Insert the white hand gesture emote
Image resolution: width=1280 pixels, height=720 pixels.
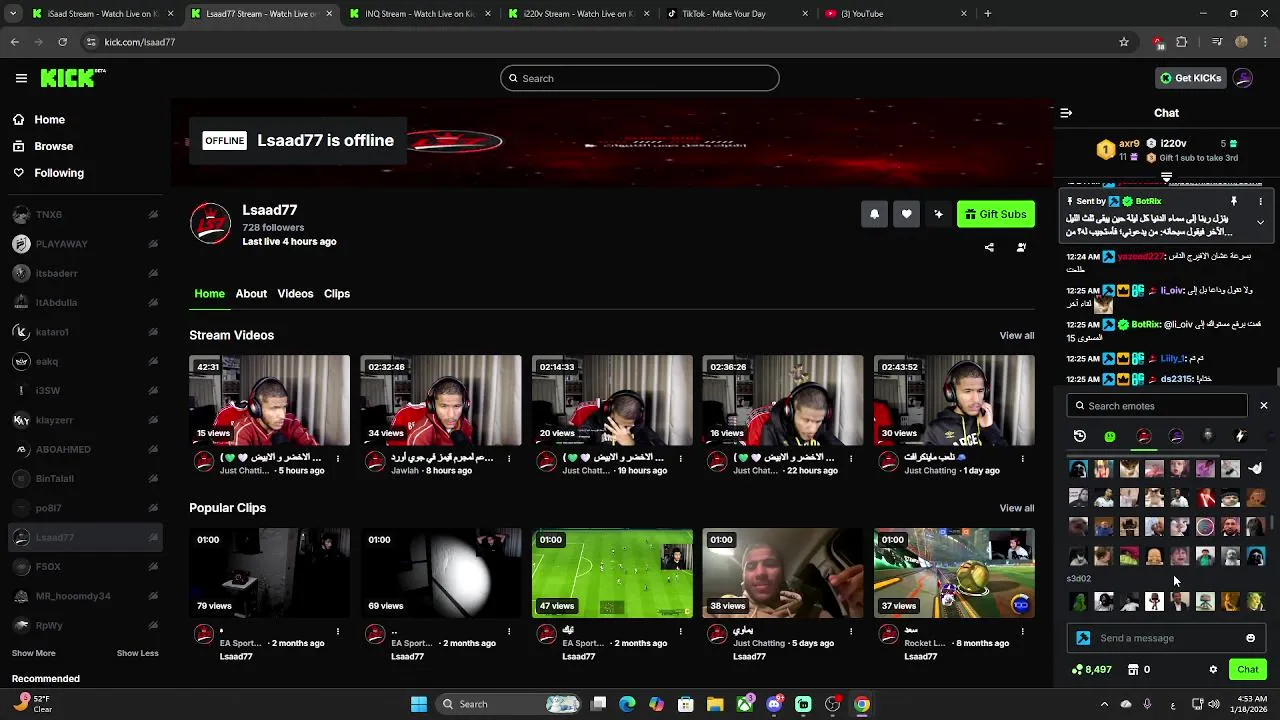point(1255,468)
